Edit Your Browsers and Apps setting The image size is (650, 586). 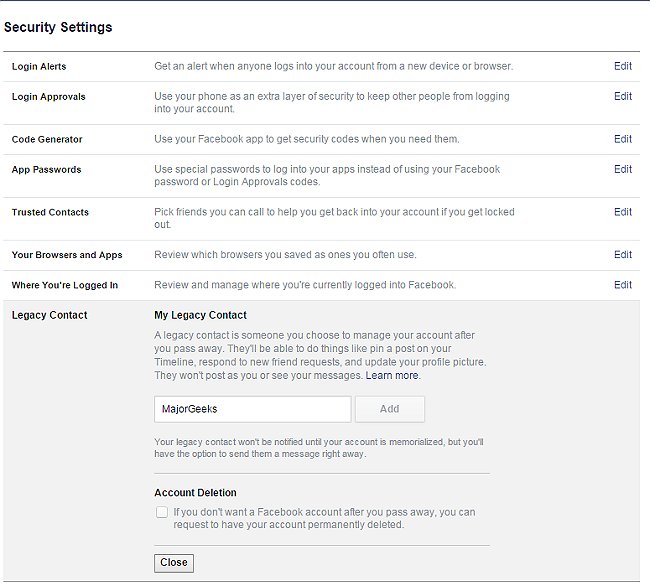click(622, 255)
